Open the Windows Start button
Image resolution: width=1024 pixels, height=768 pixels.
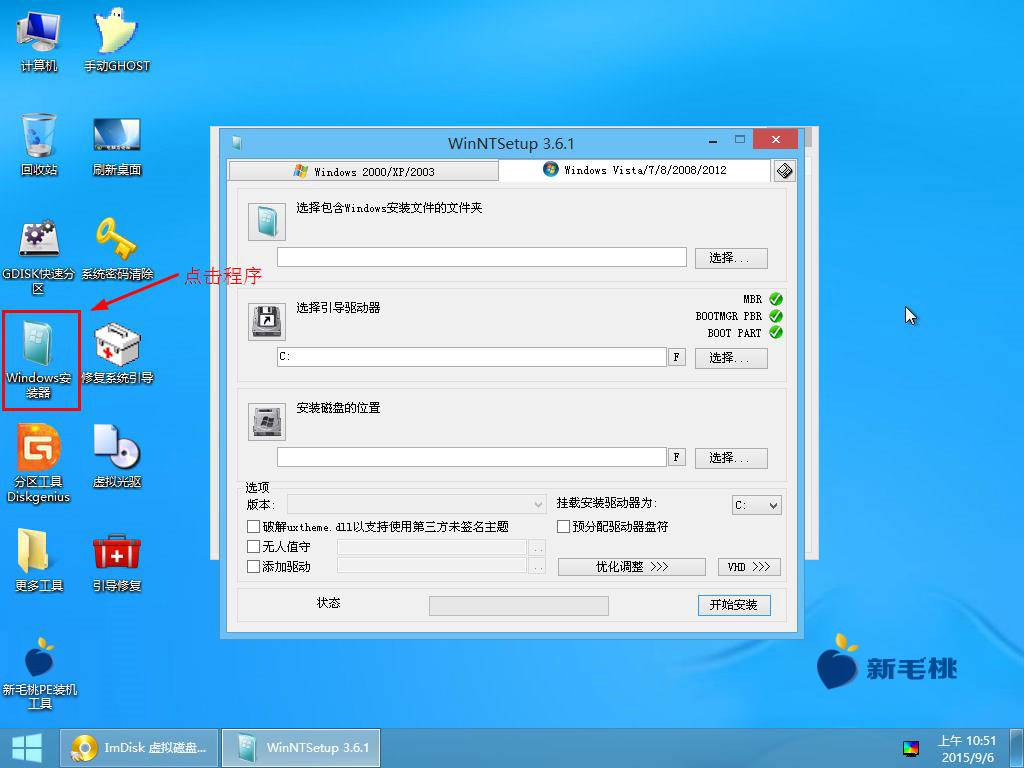pyautogui.click(x=27, y=748)
